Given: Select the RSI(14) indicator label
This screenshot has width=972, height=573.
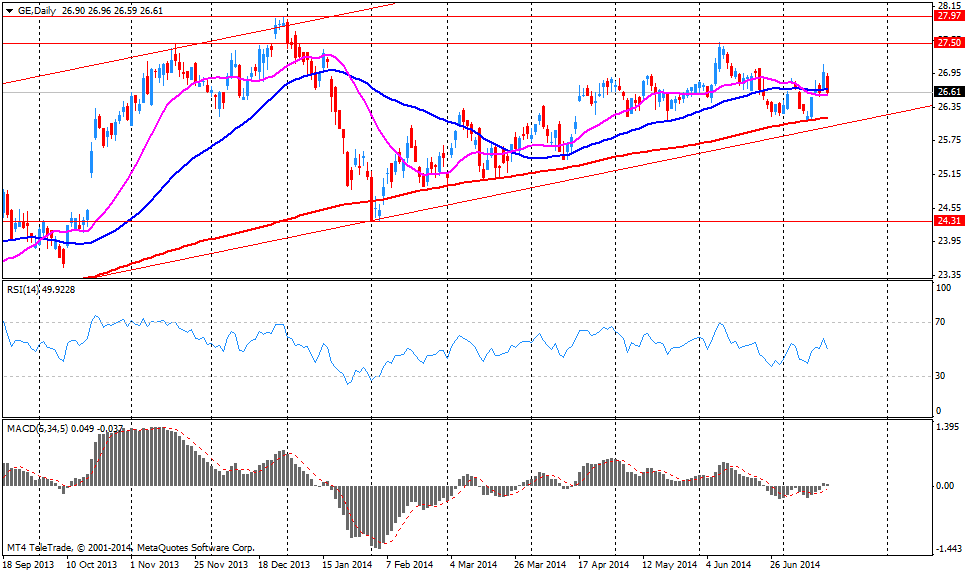Looking at the screenshot, I should [x=38, y=291].
